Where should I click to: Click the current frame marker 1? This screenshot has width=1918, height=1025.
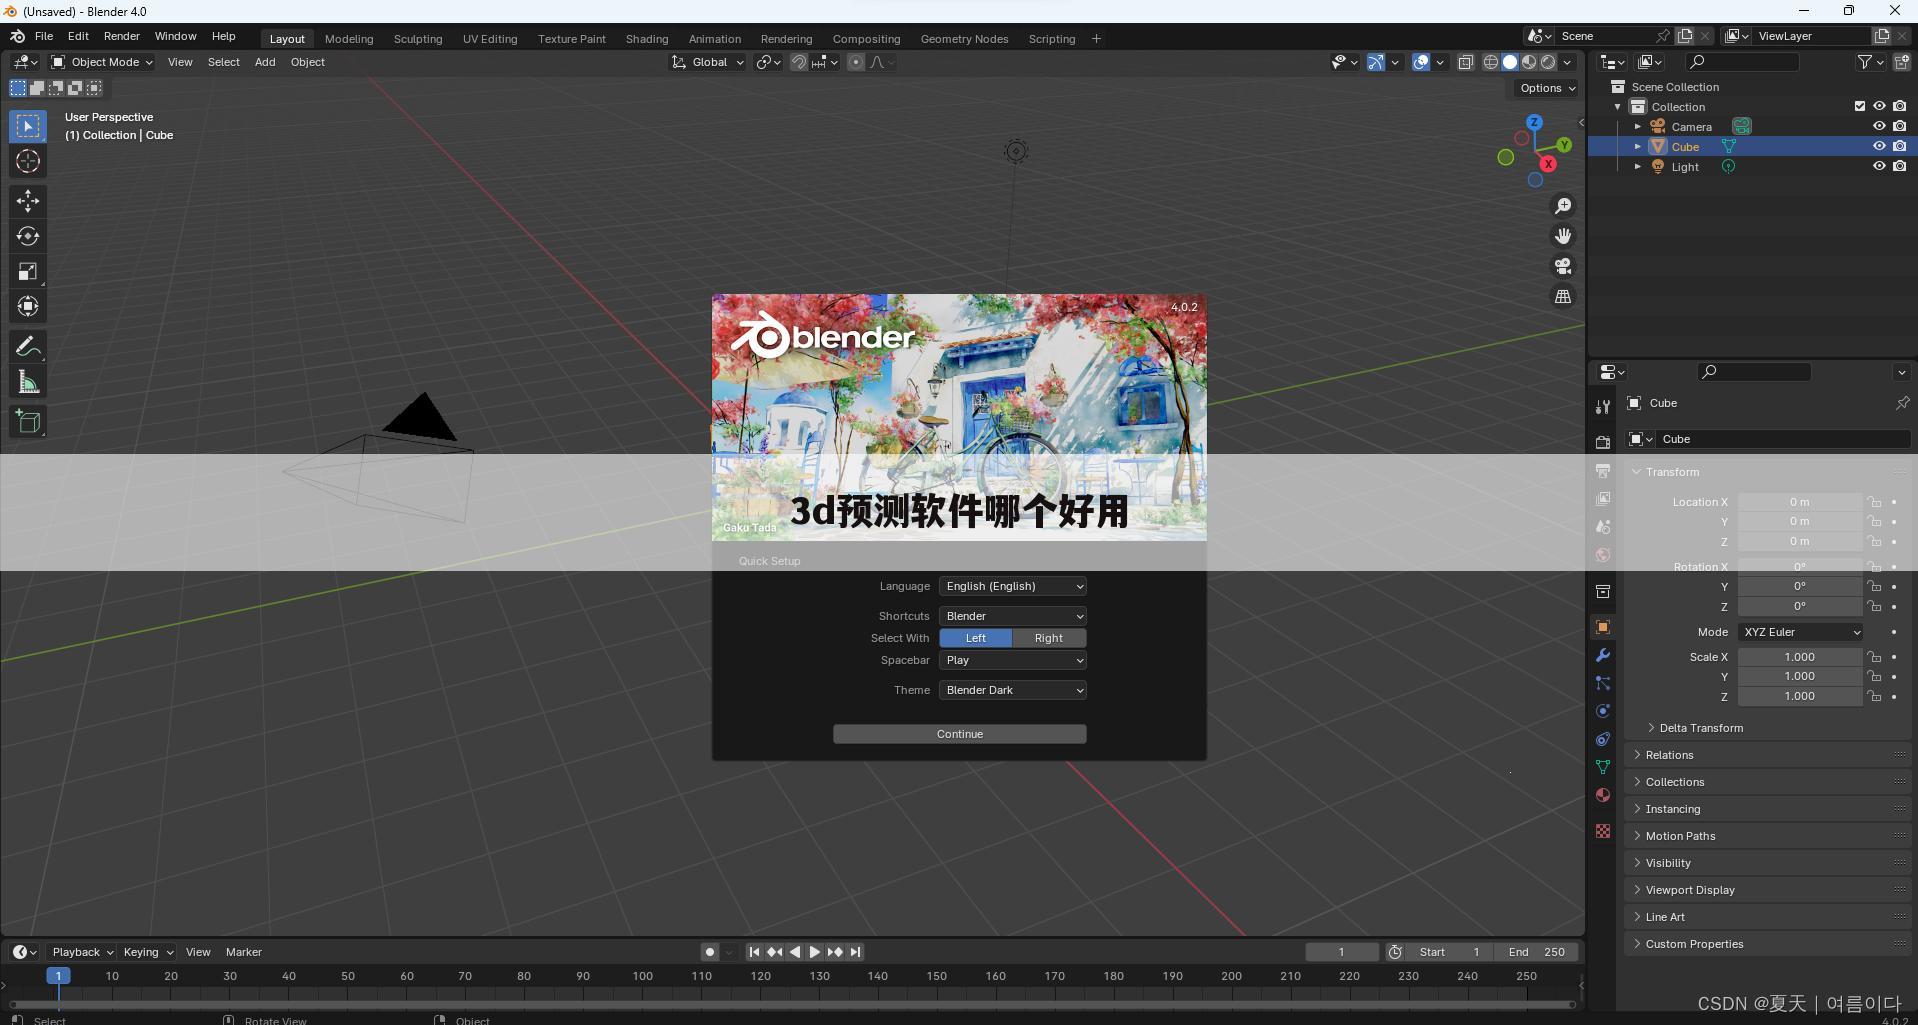(x=58, y=976)
